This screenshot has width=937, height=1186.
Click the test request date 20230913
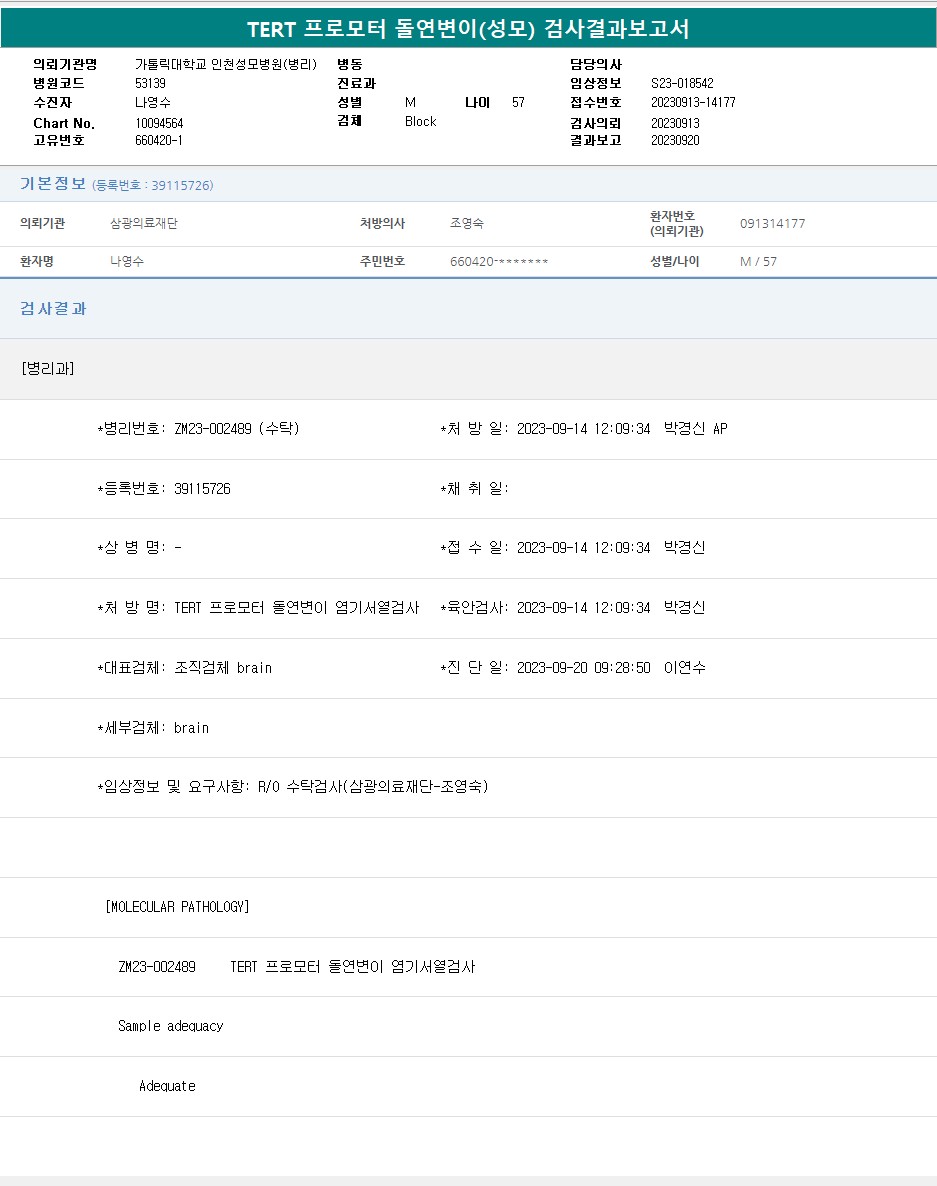pyautogui.click(x=675, y=123)
